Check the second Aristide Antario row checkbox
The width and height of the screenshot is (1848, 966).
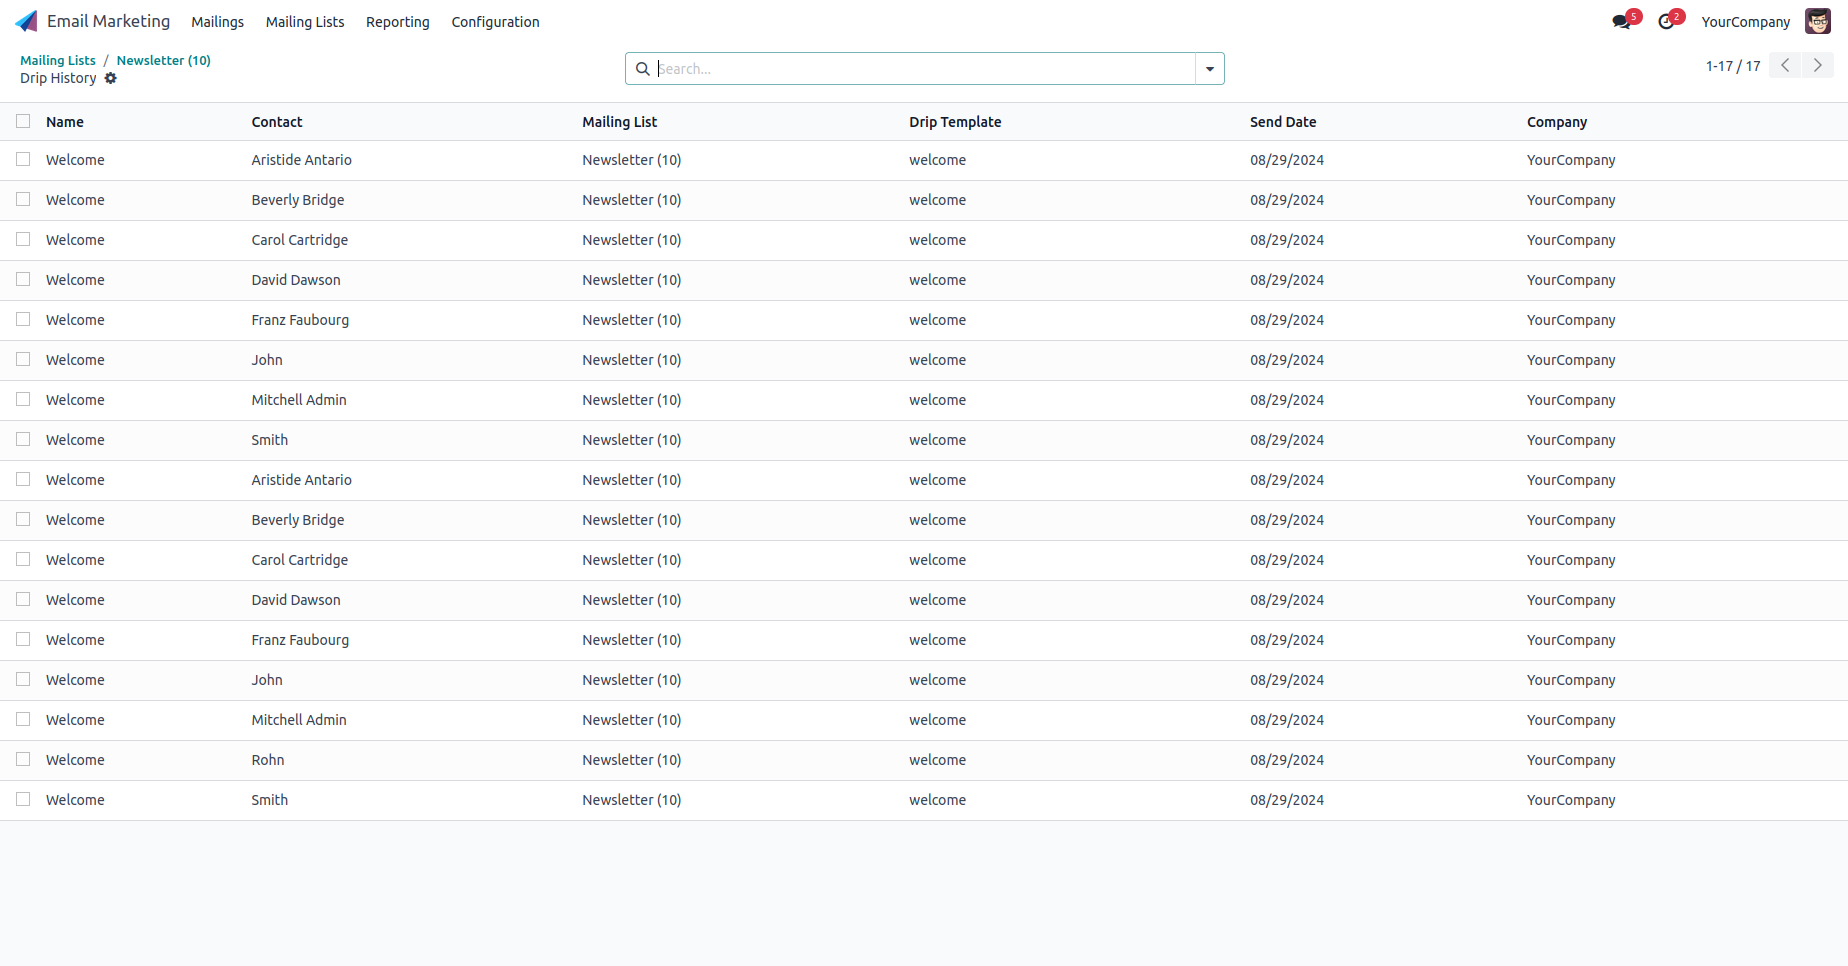(x=23, y=479)
